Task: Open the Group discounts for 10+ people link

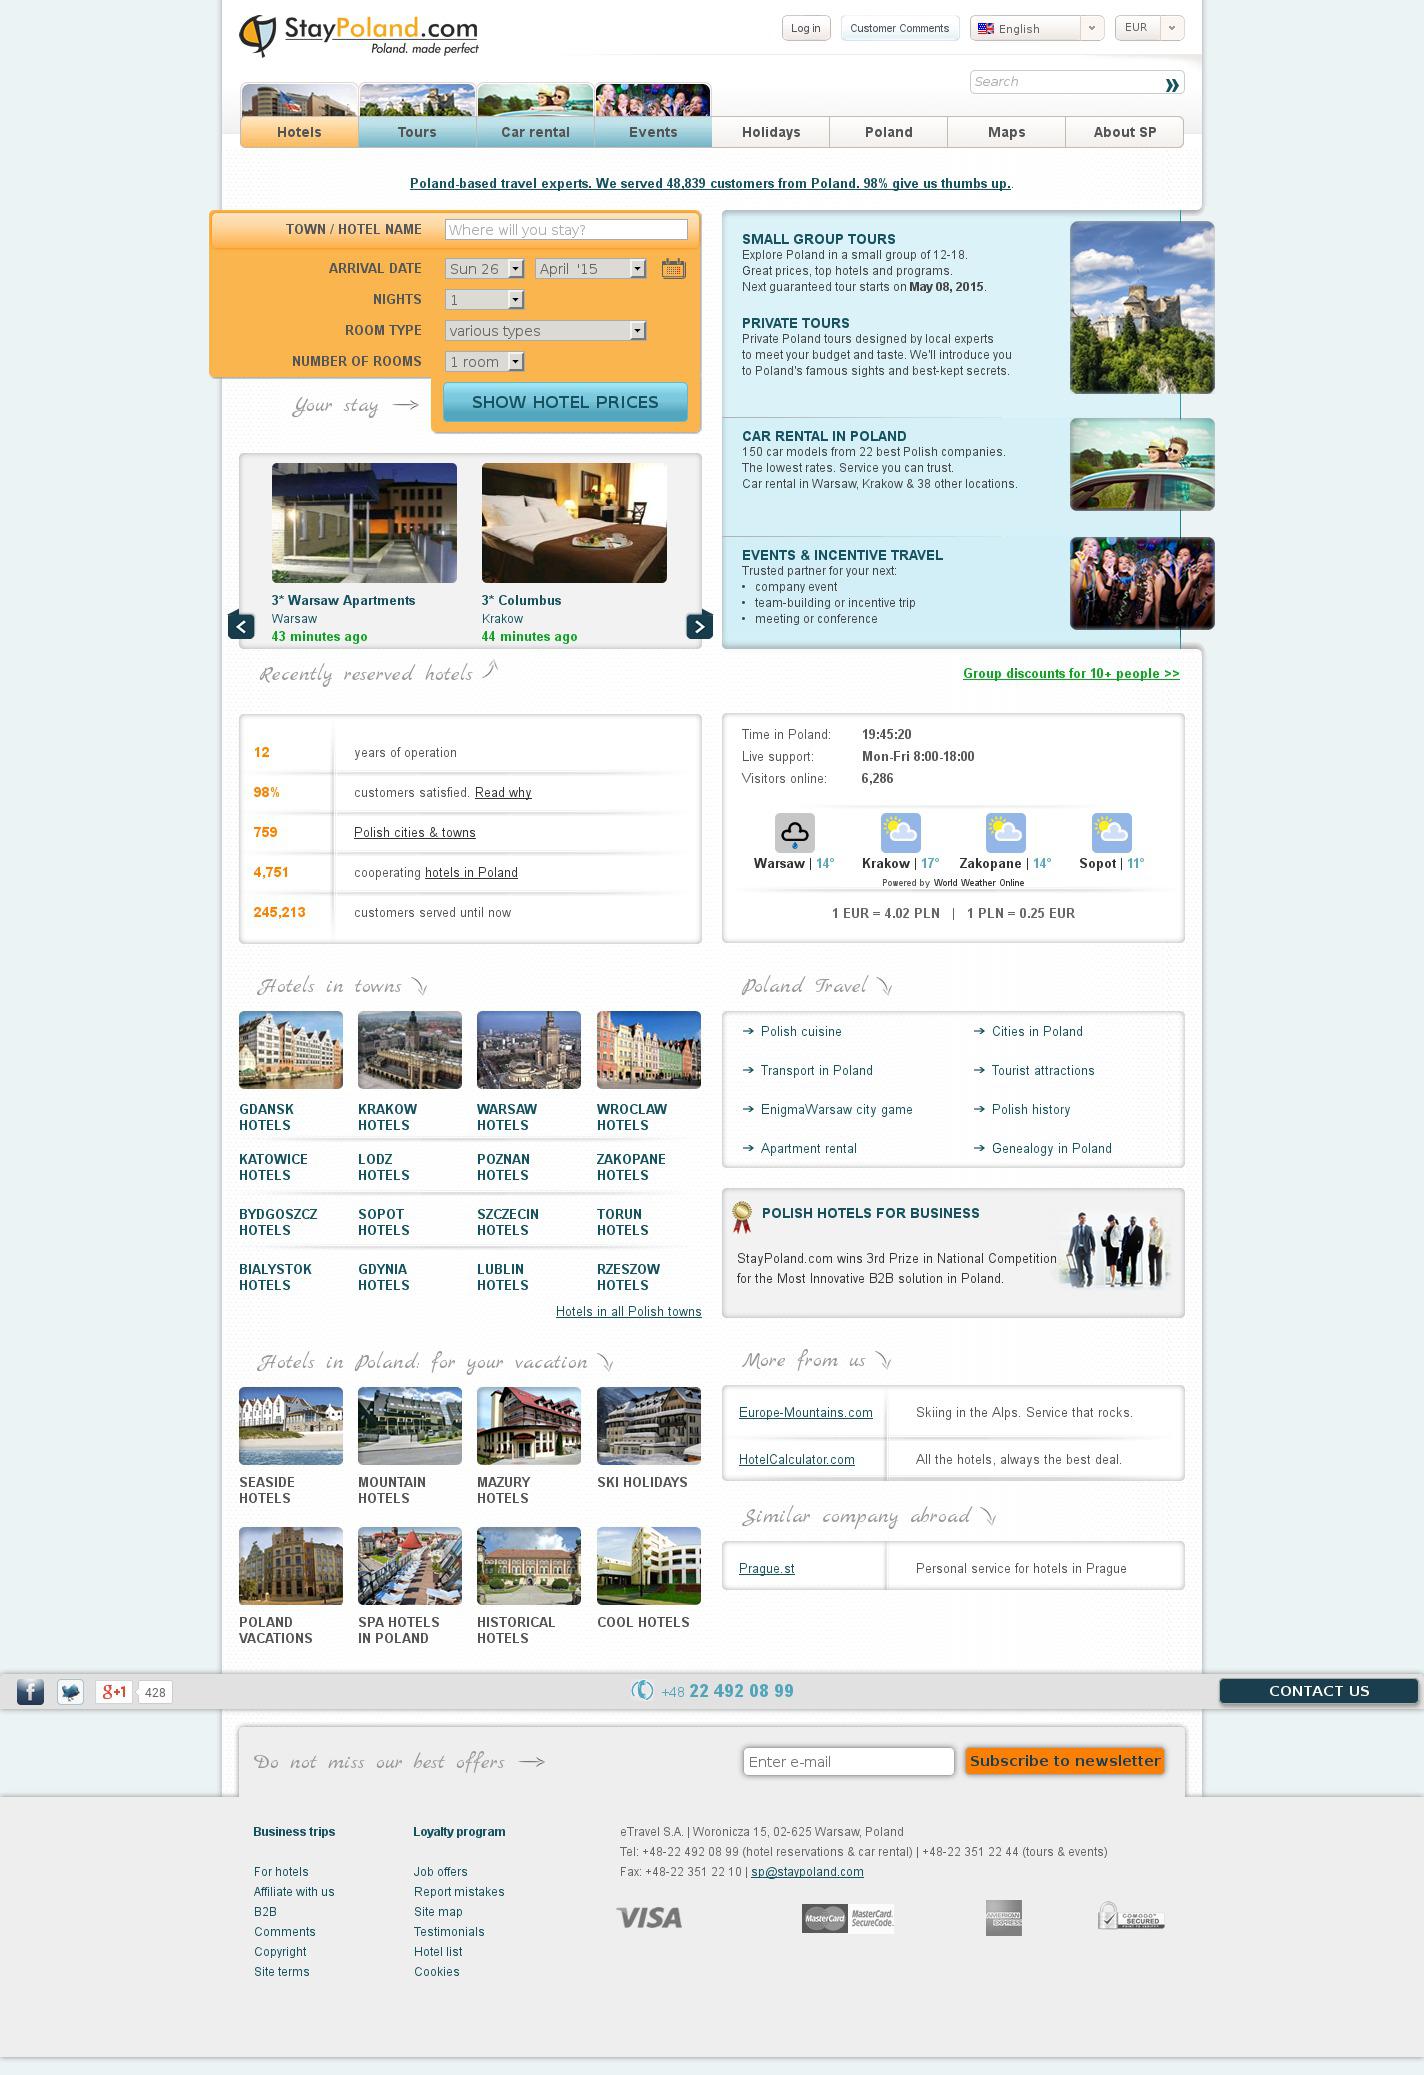Action: (x=1071, y=674)
